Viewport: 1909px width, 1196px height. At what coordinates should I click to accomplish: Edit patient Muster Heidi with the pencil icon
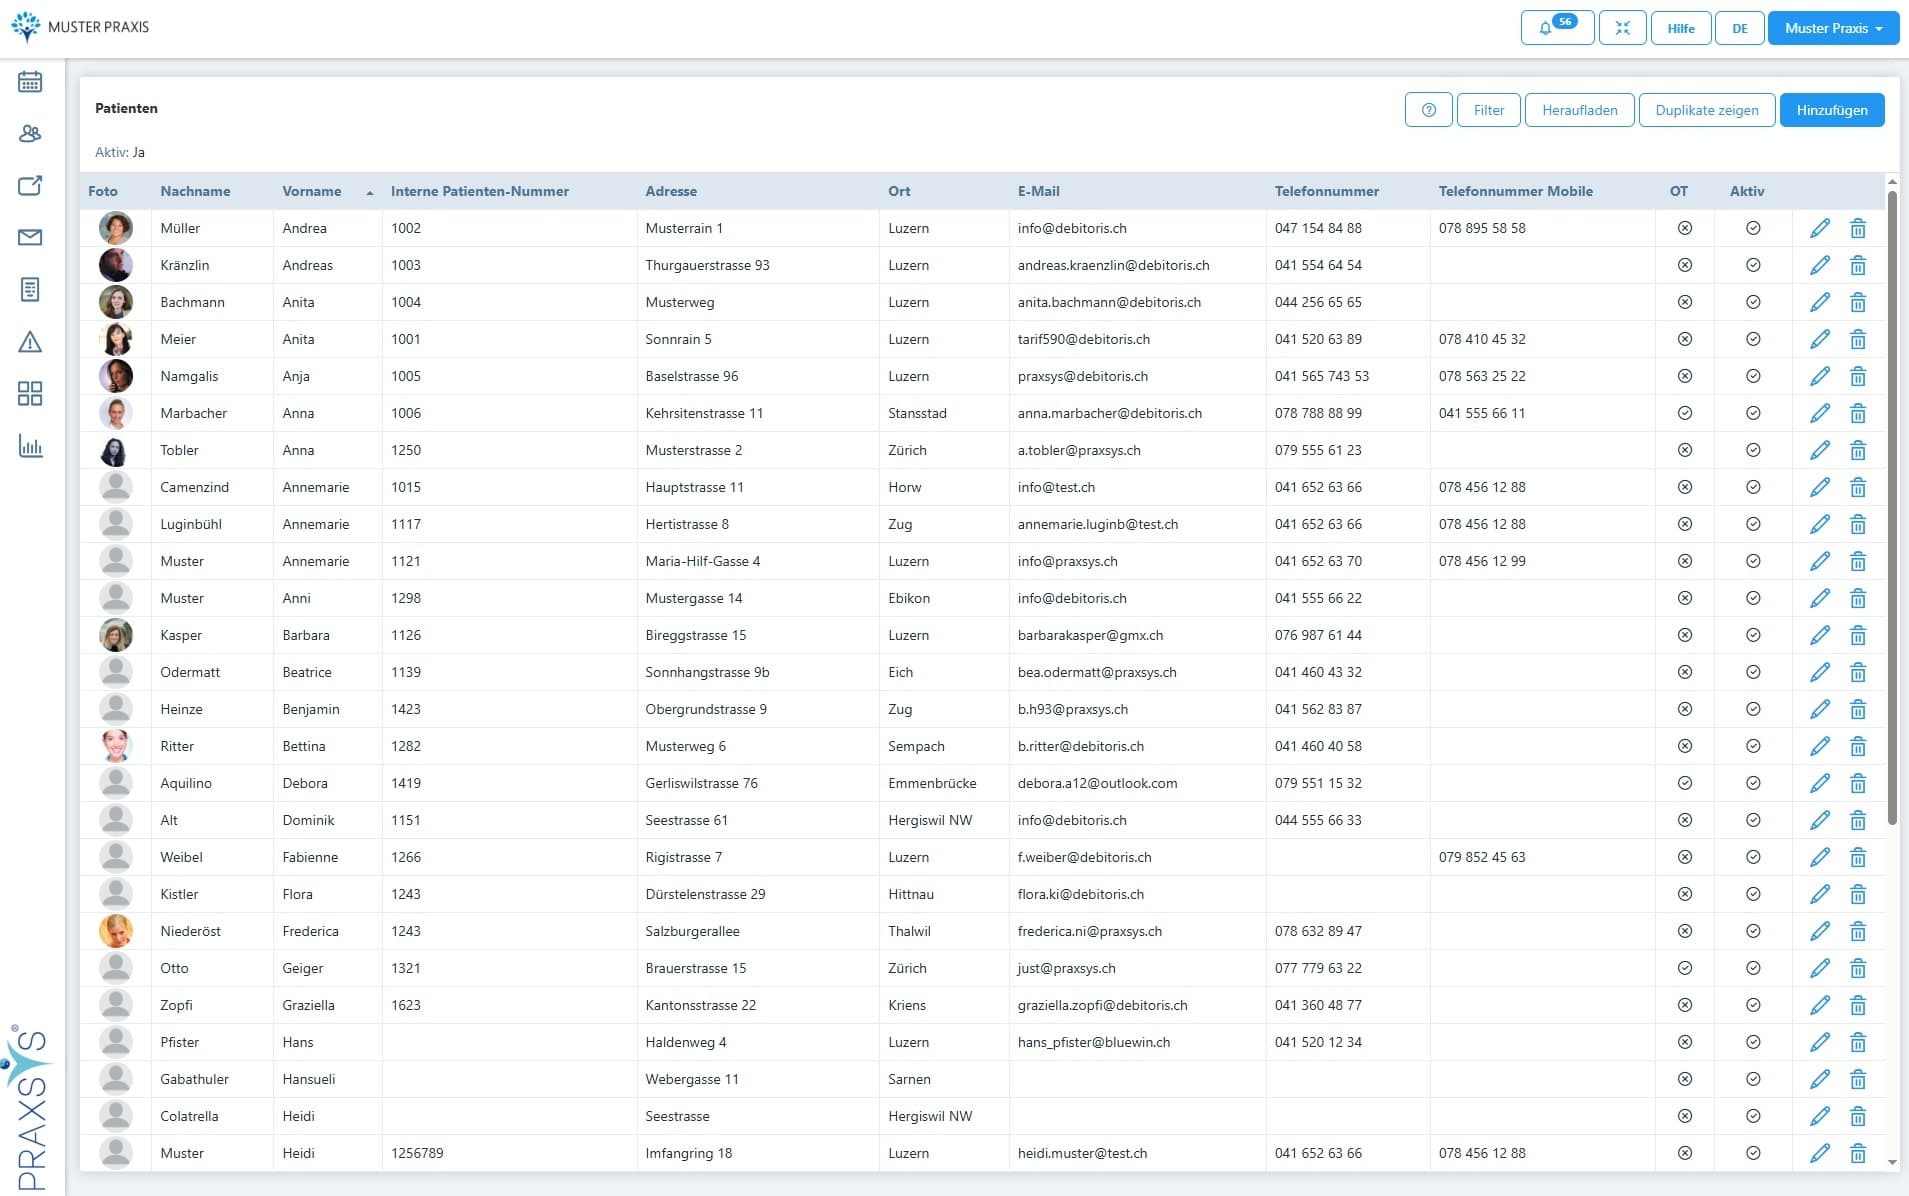click(x=1820, y=1153)
